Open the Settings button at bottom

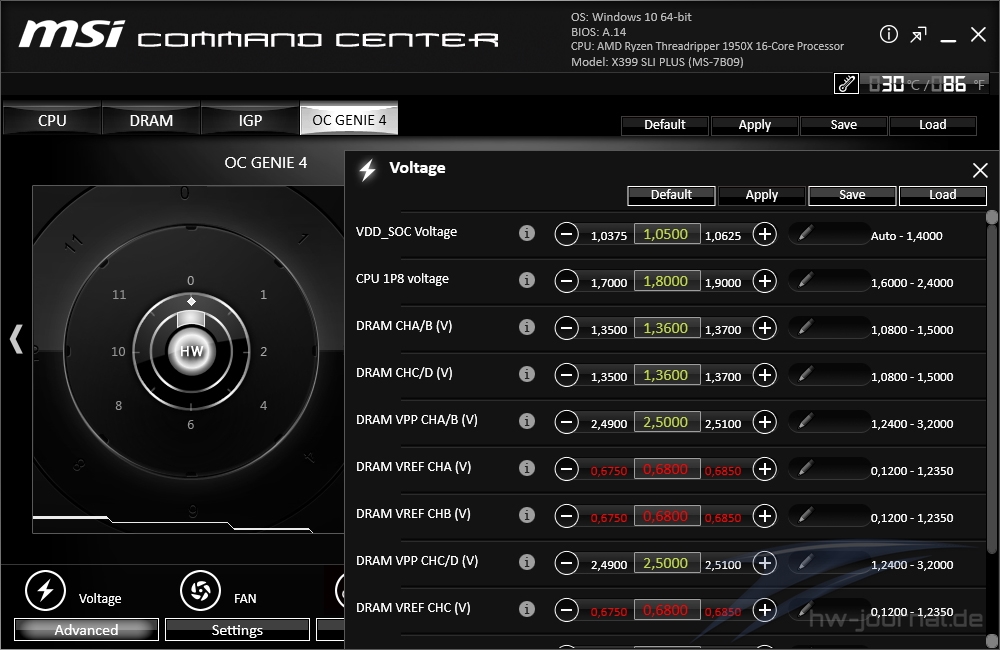(x=237, y=630)
